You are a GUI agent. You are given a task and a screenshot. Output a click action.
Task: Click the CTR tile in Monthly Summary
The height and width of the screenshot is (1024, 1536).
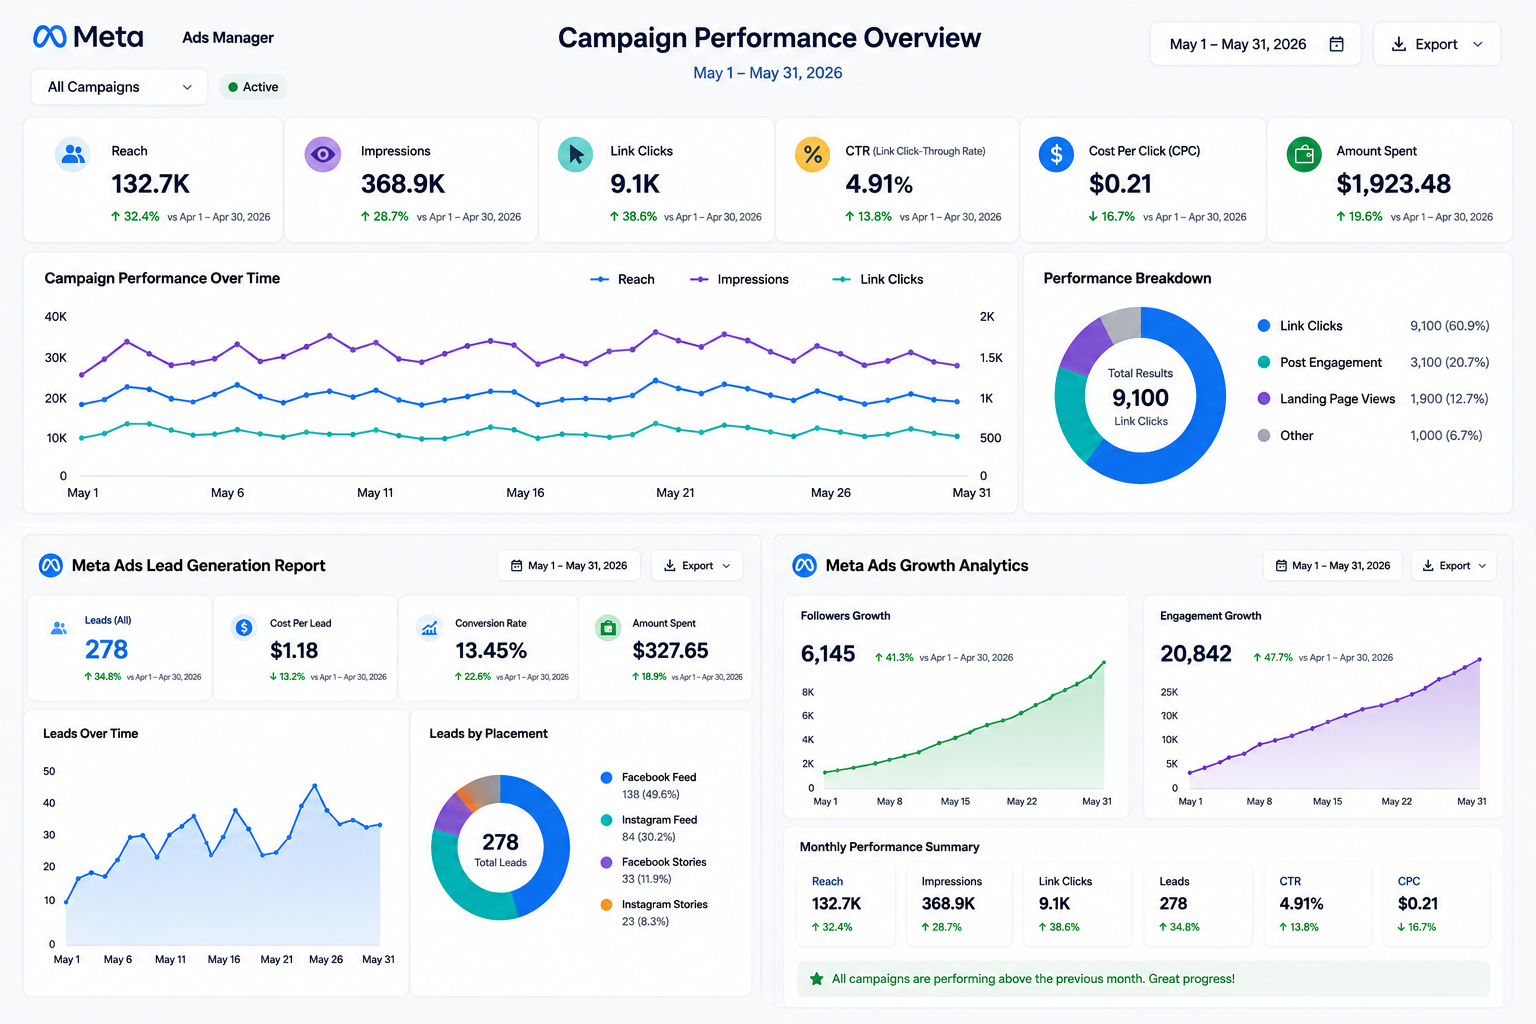(x=1318, y=905)
